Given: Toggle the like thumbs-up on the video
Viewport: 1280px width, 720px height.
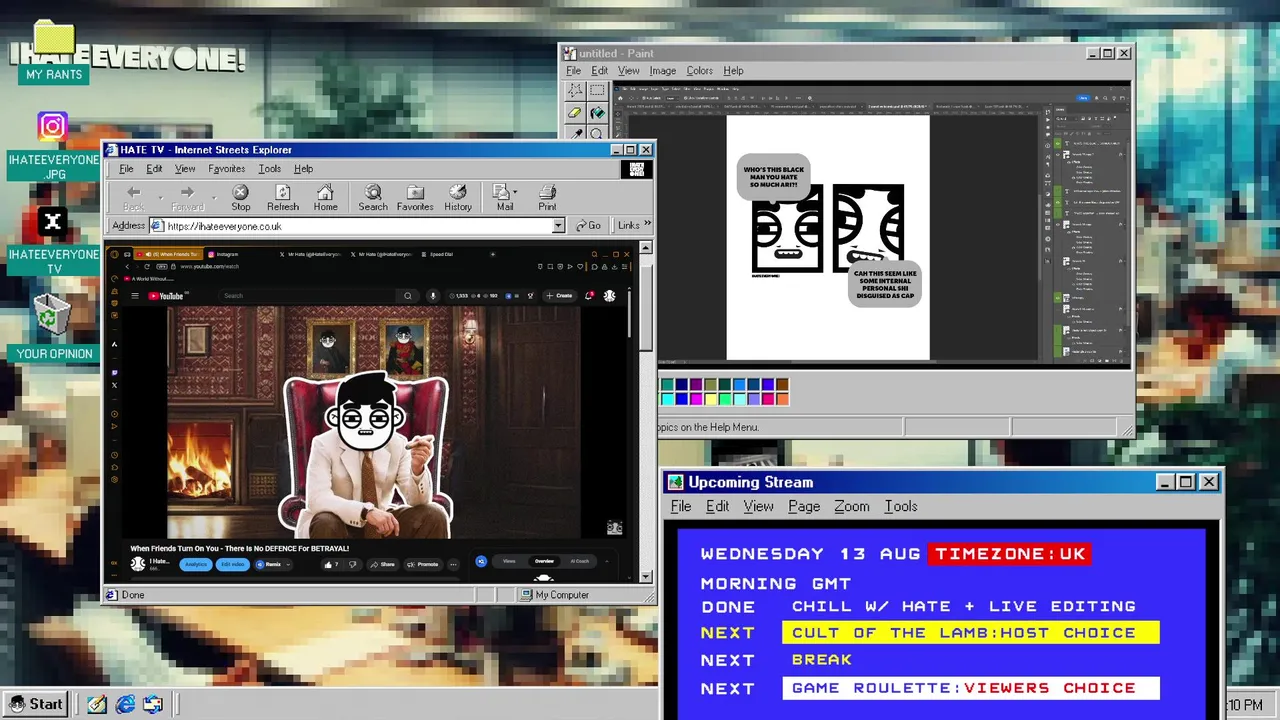Looking at the screenshot, I should click(329, 564).
